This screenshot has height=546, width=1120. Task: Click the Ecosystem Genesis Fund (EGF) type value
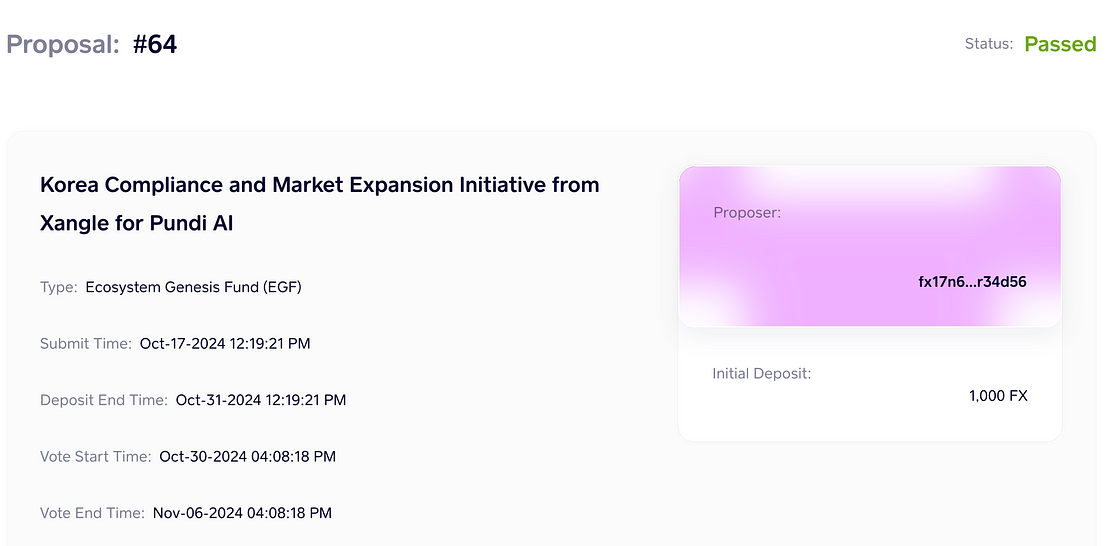click(x=193, y=287)
